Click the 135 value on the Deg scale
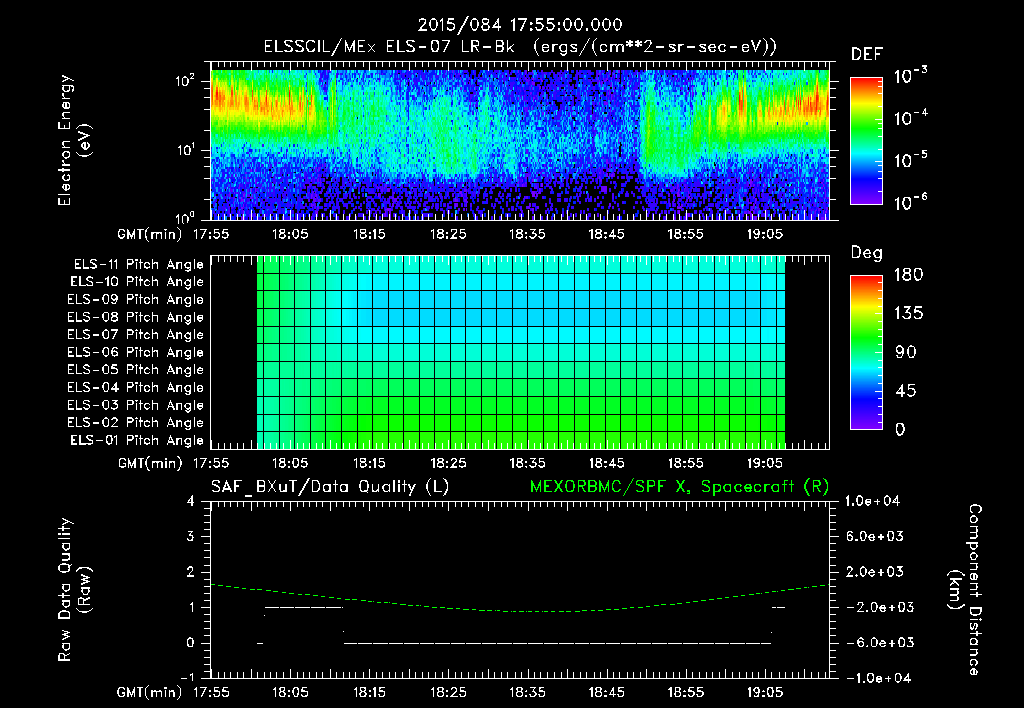 908,314
